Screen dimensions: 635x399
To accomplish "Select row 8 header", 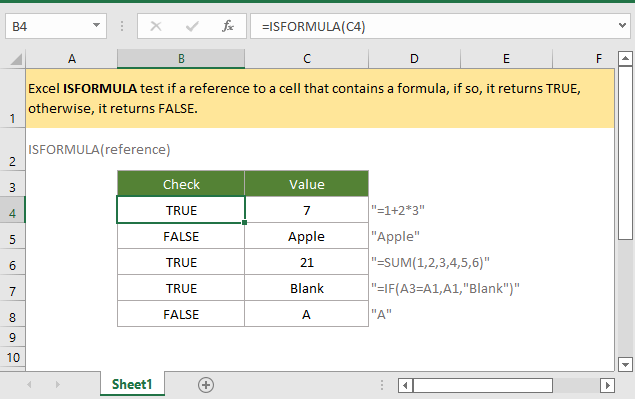I will point(13,314).
